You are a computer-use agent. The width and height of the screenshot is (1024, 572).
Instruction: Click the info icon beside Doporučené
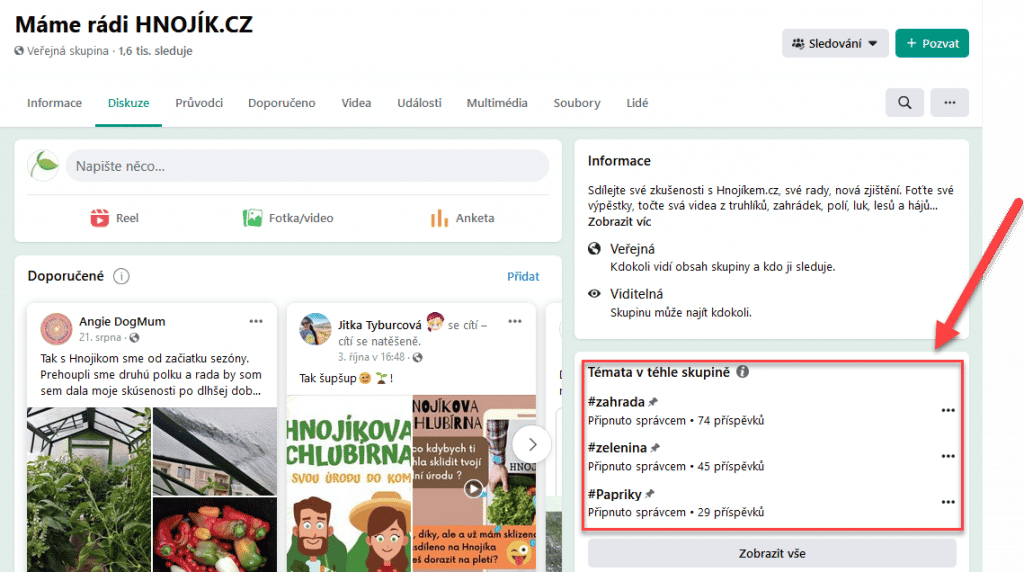[121, 276]
